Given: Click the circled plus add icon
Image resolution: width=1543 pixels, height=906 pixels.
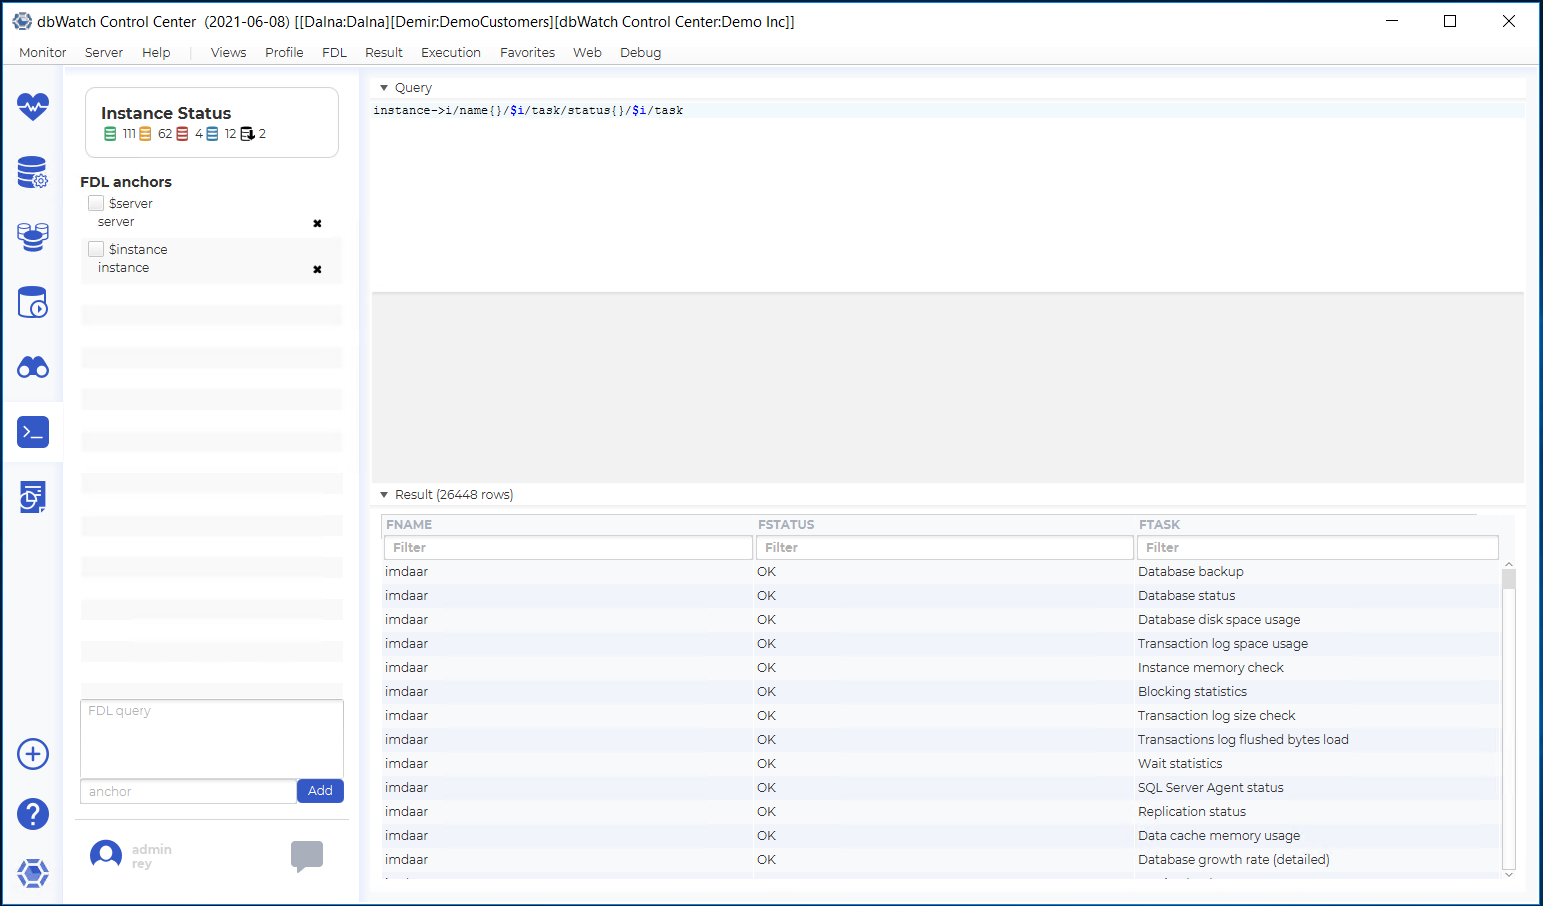Looking at the screenshot, I should (x=33, y=754).
